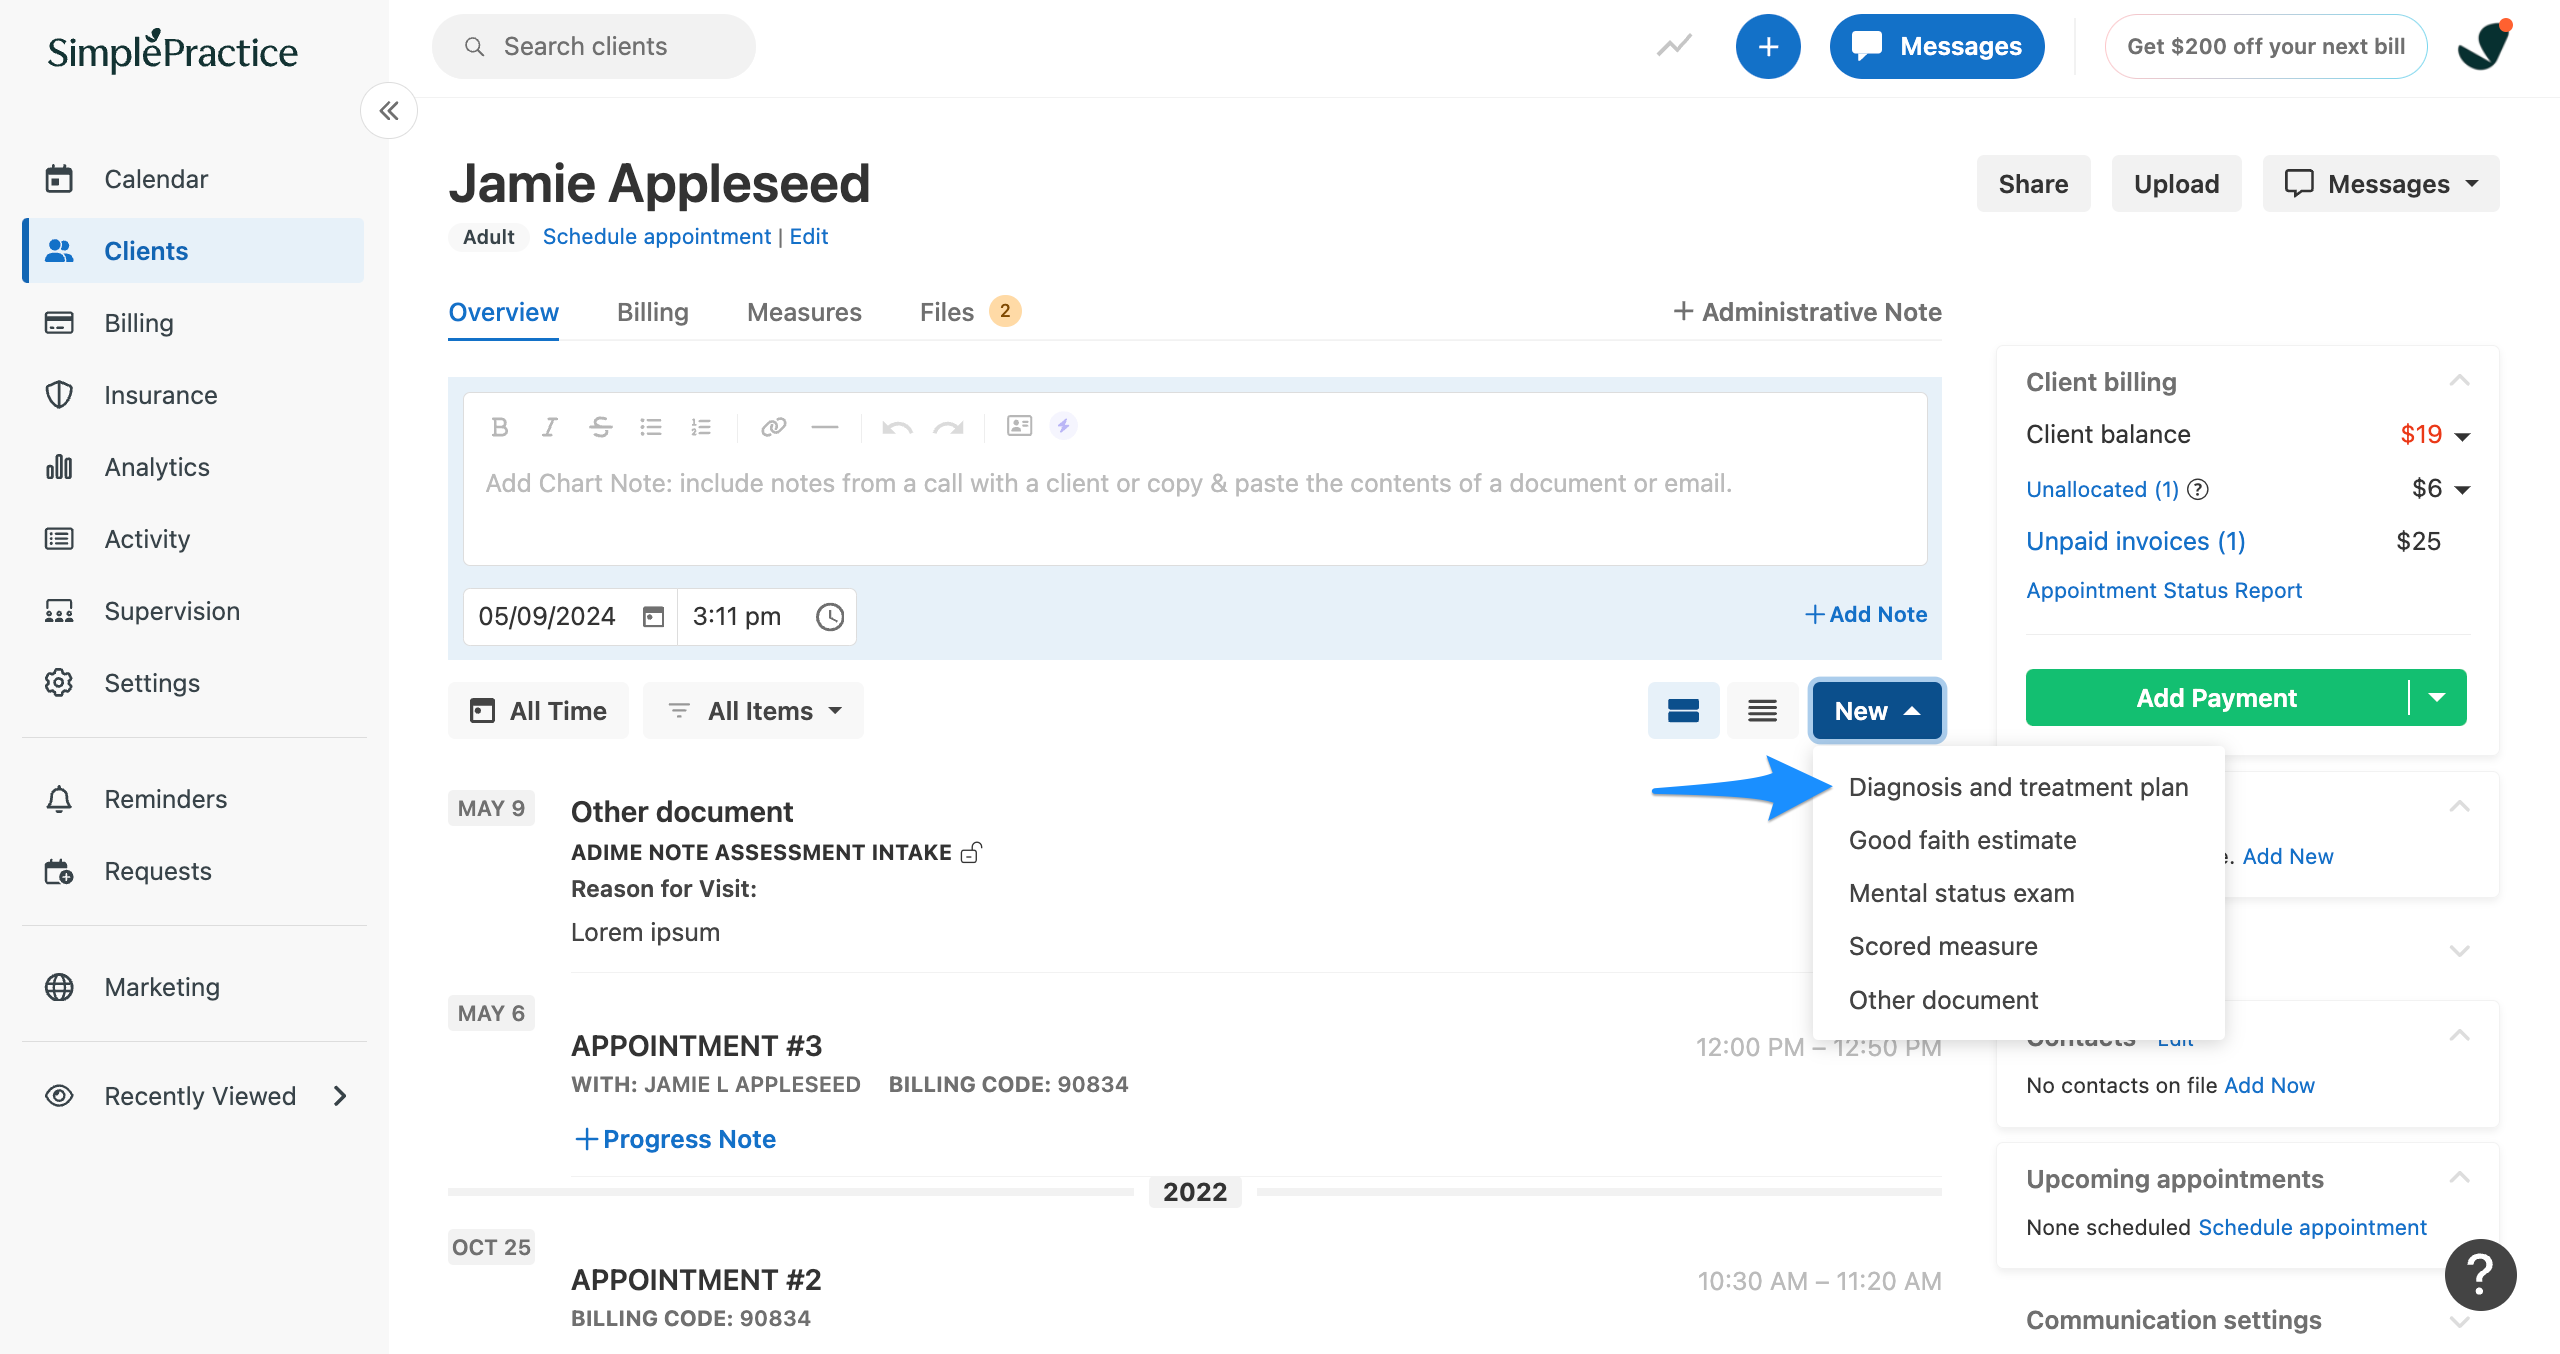The image size is (2560, 1354).
Task: Switch to the expanded card view
Action: click(x=1683, y=711)
